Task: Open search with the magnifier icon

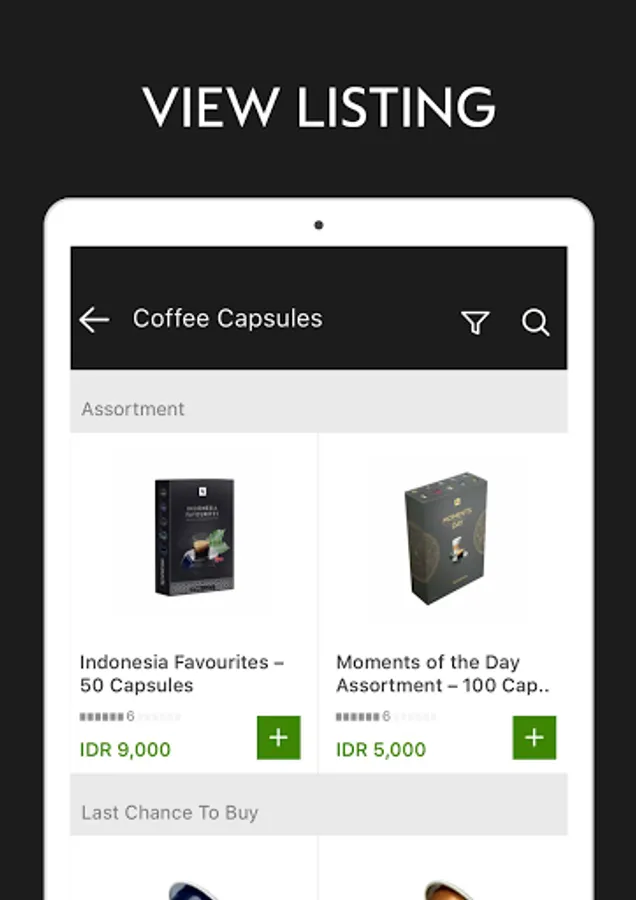Action: point(536,322)
